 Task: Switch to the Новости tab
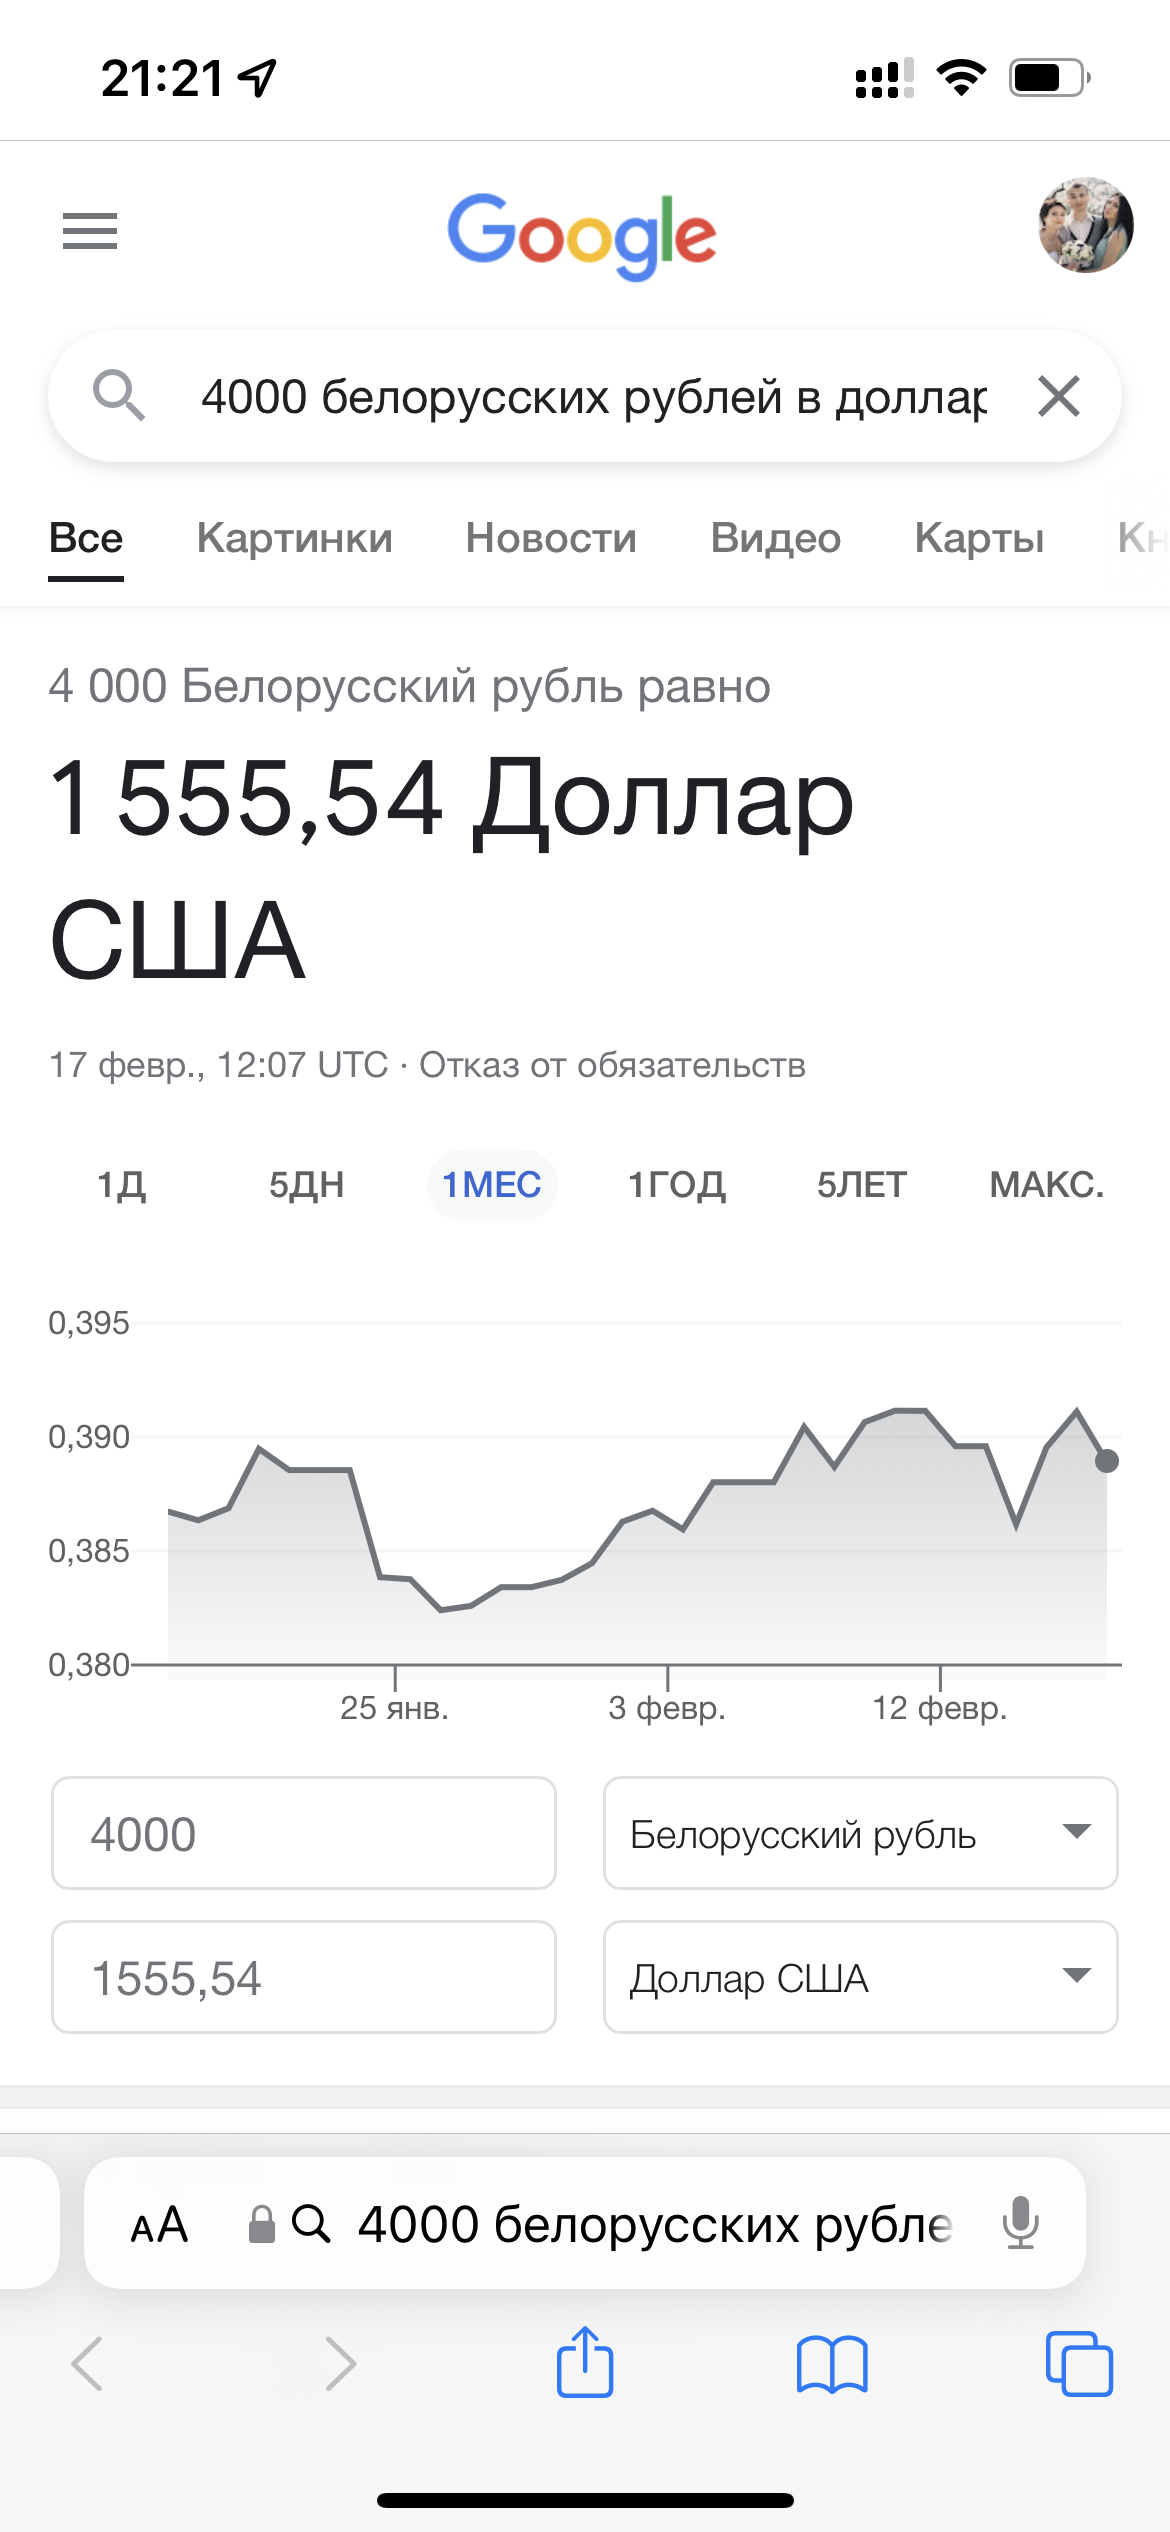[551, 538]
